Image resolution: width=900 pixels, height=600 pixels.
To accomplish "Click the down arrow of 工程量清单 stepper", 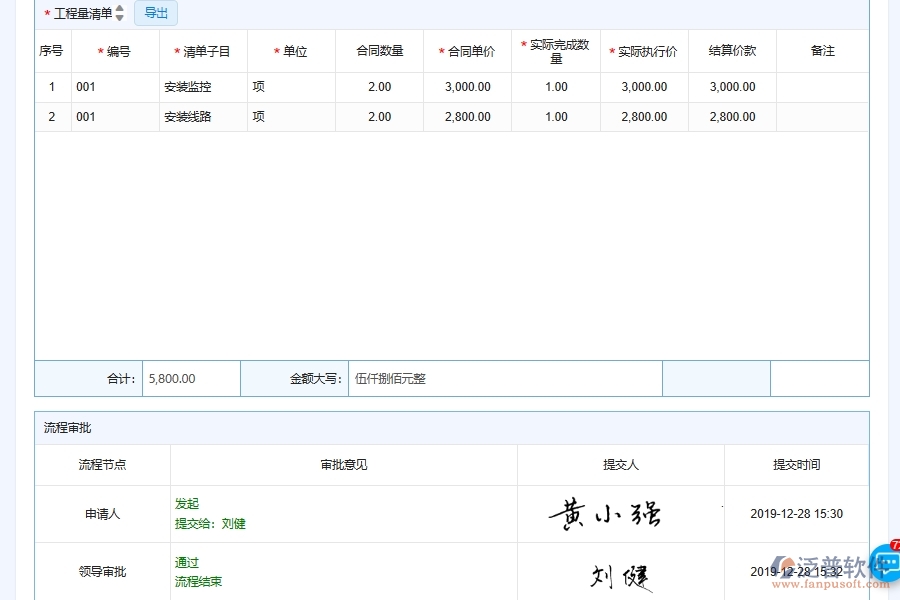I will click(x=120, y=17).
